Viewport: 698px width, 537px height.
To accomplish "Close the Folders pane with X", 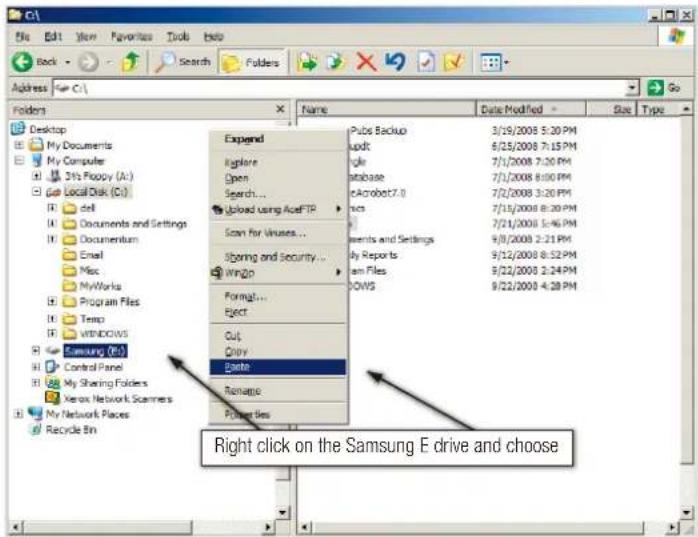I will 280,109.
